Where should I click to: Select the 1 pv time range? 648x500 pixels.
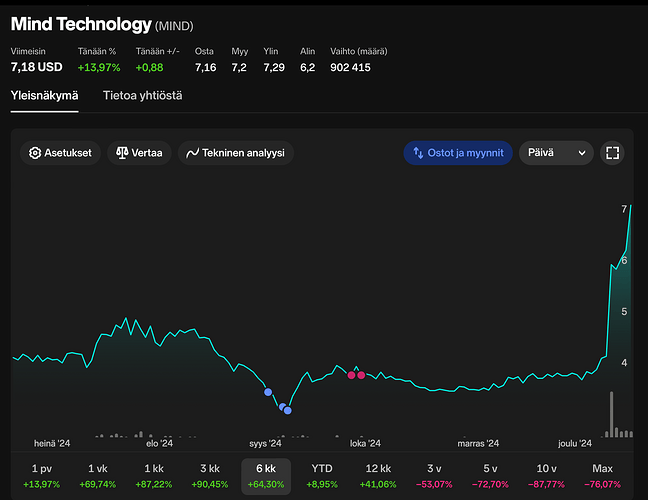(x=42, y=476)
